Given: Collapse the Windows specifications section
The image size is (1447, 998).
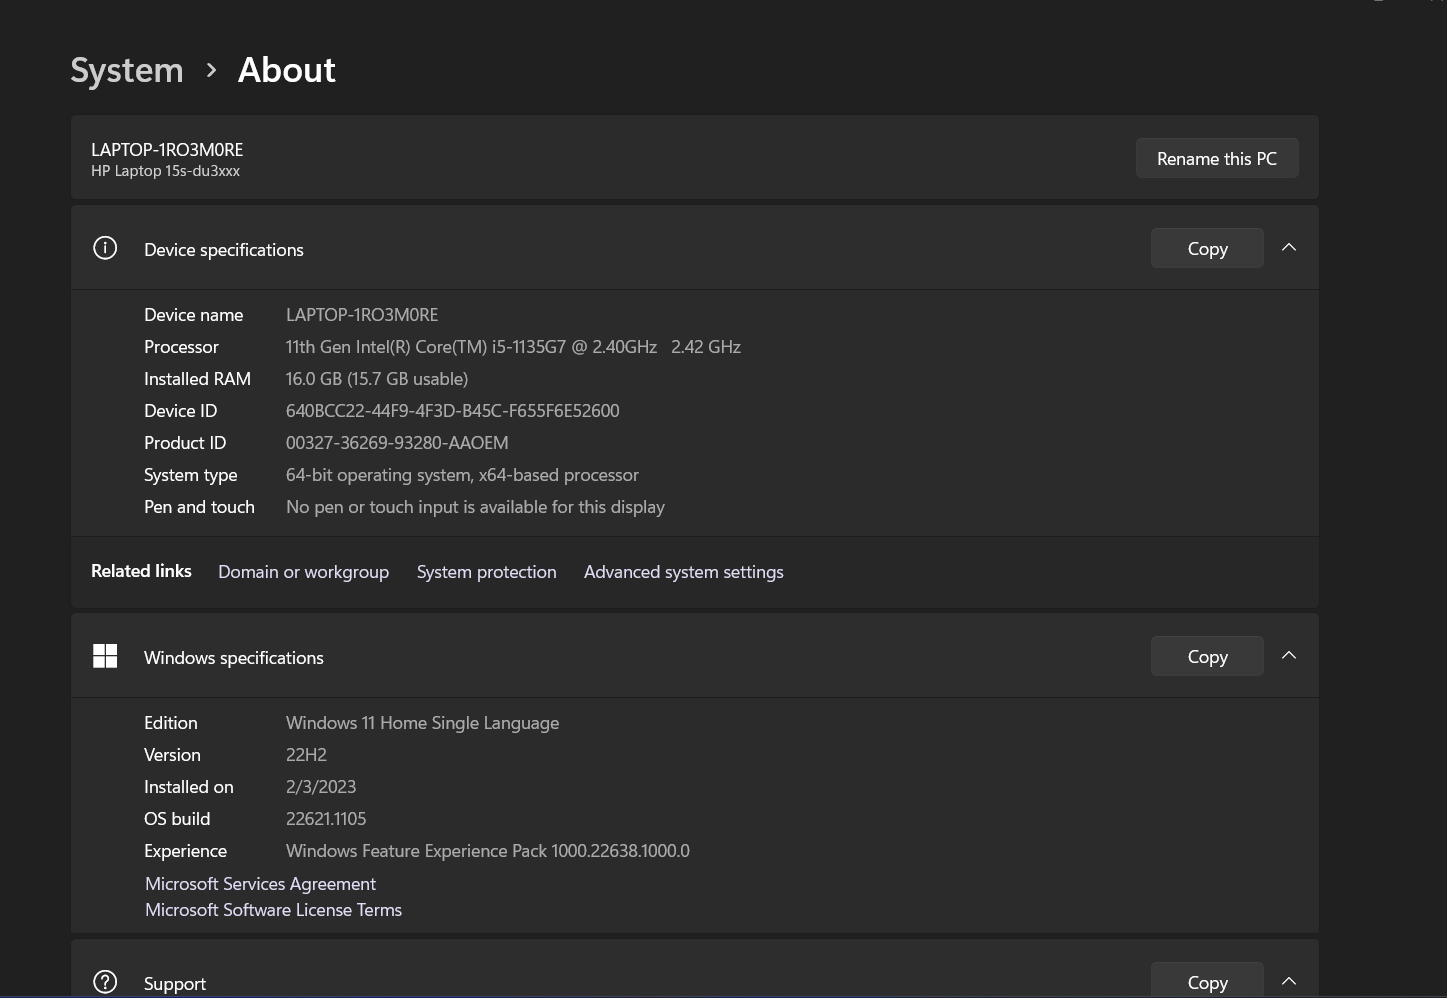Looking at the screenshot, I should (1289, 656).
